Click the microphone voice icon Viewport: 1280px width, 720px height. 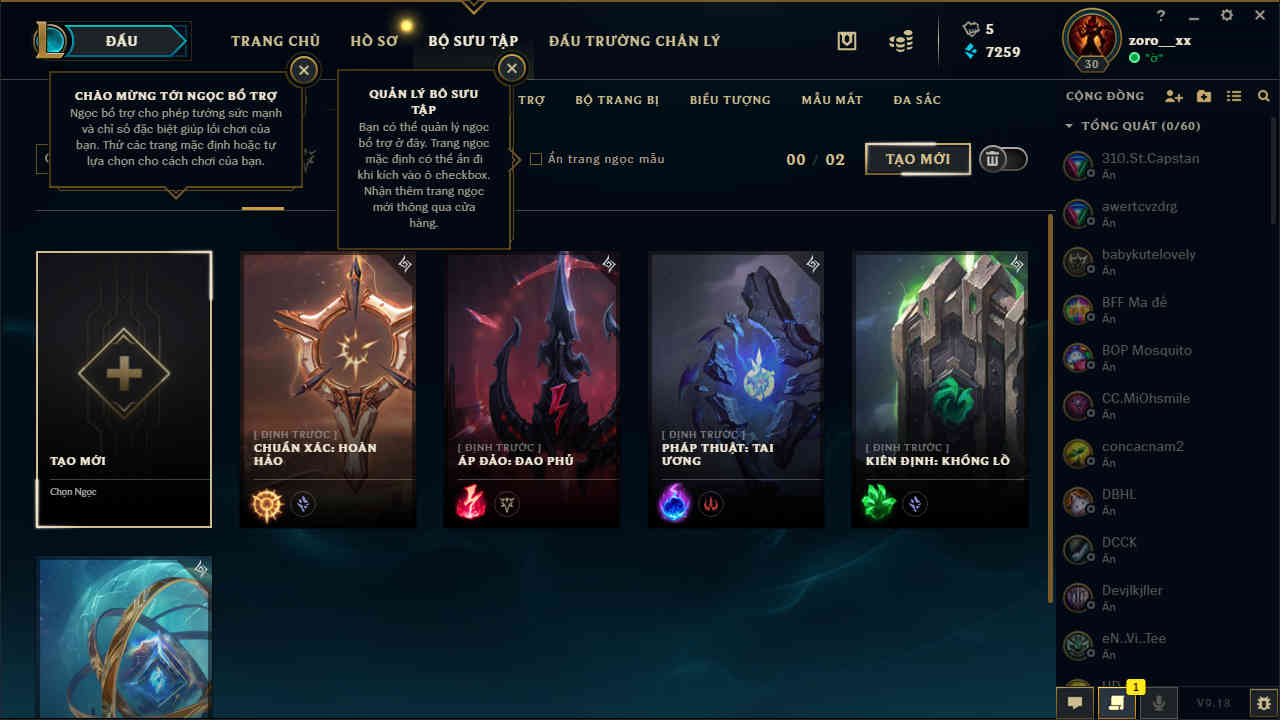1159,703
